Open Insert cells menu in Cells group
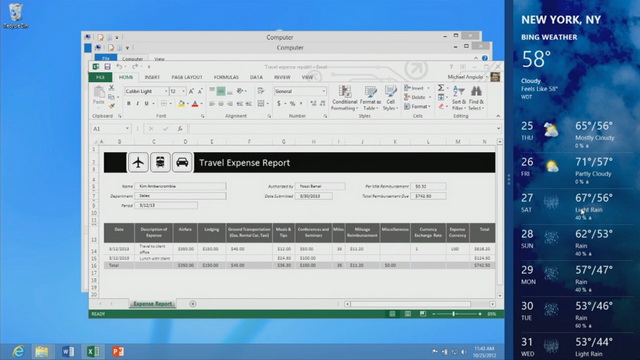640x360 pixels. point(417,88)
